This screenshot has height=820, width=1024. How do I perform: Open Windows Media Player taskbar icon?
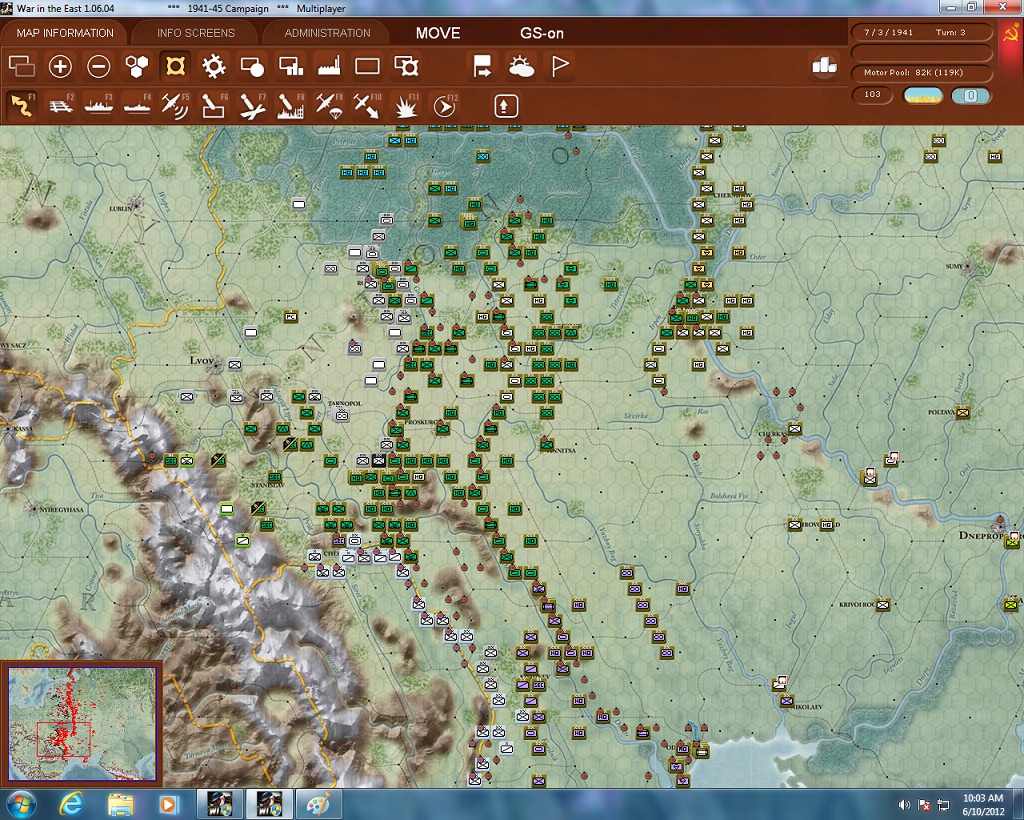168,804
